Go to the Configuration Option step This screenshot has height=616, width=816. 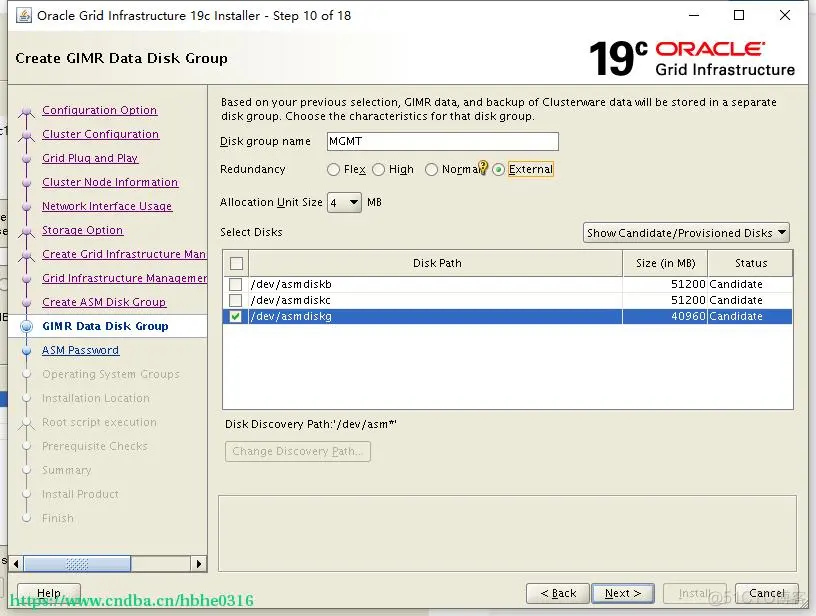[99, 110]
